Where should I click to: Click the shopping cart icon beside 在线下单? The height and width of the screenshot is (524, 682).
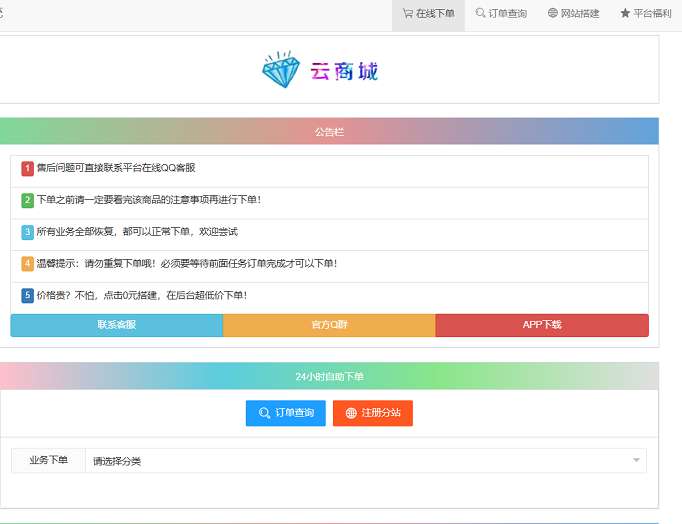pos(408,14)
